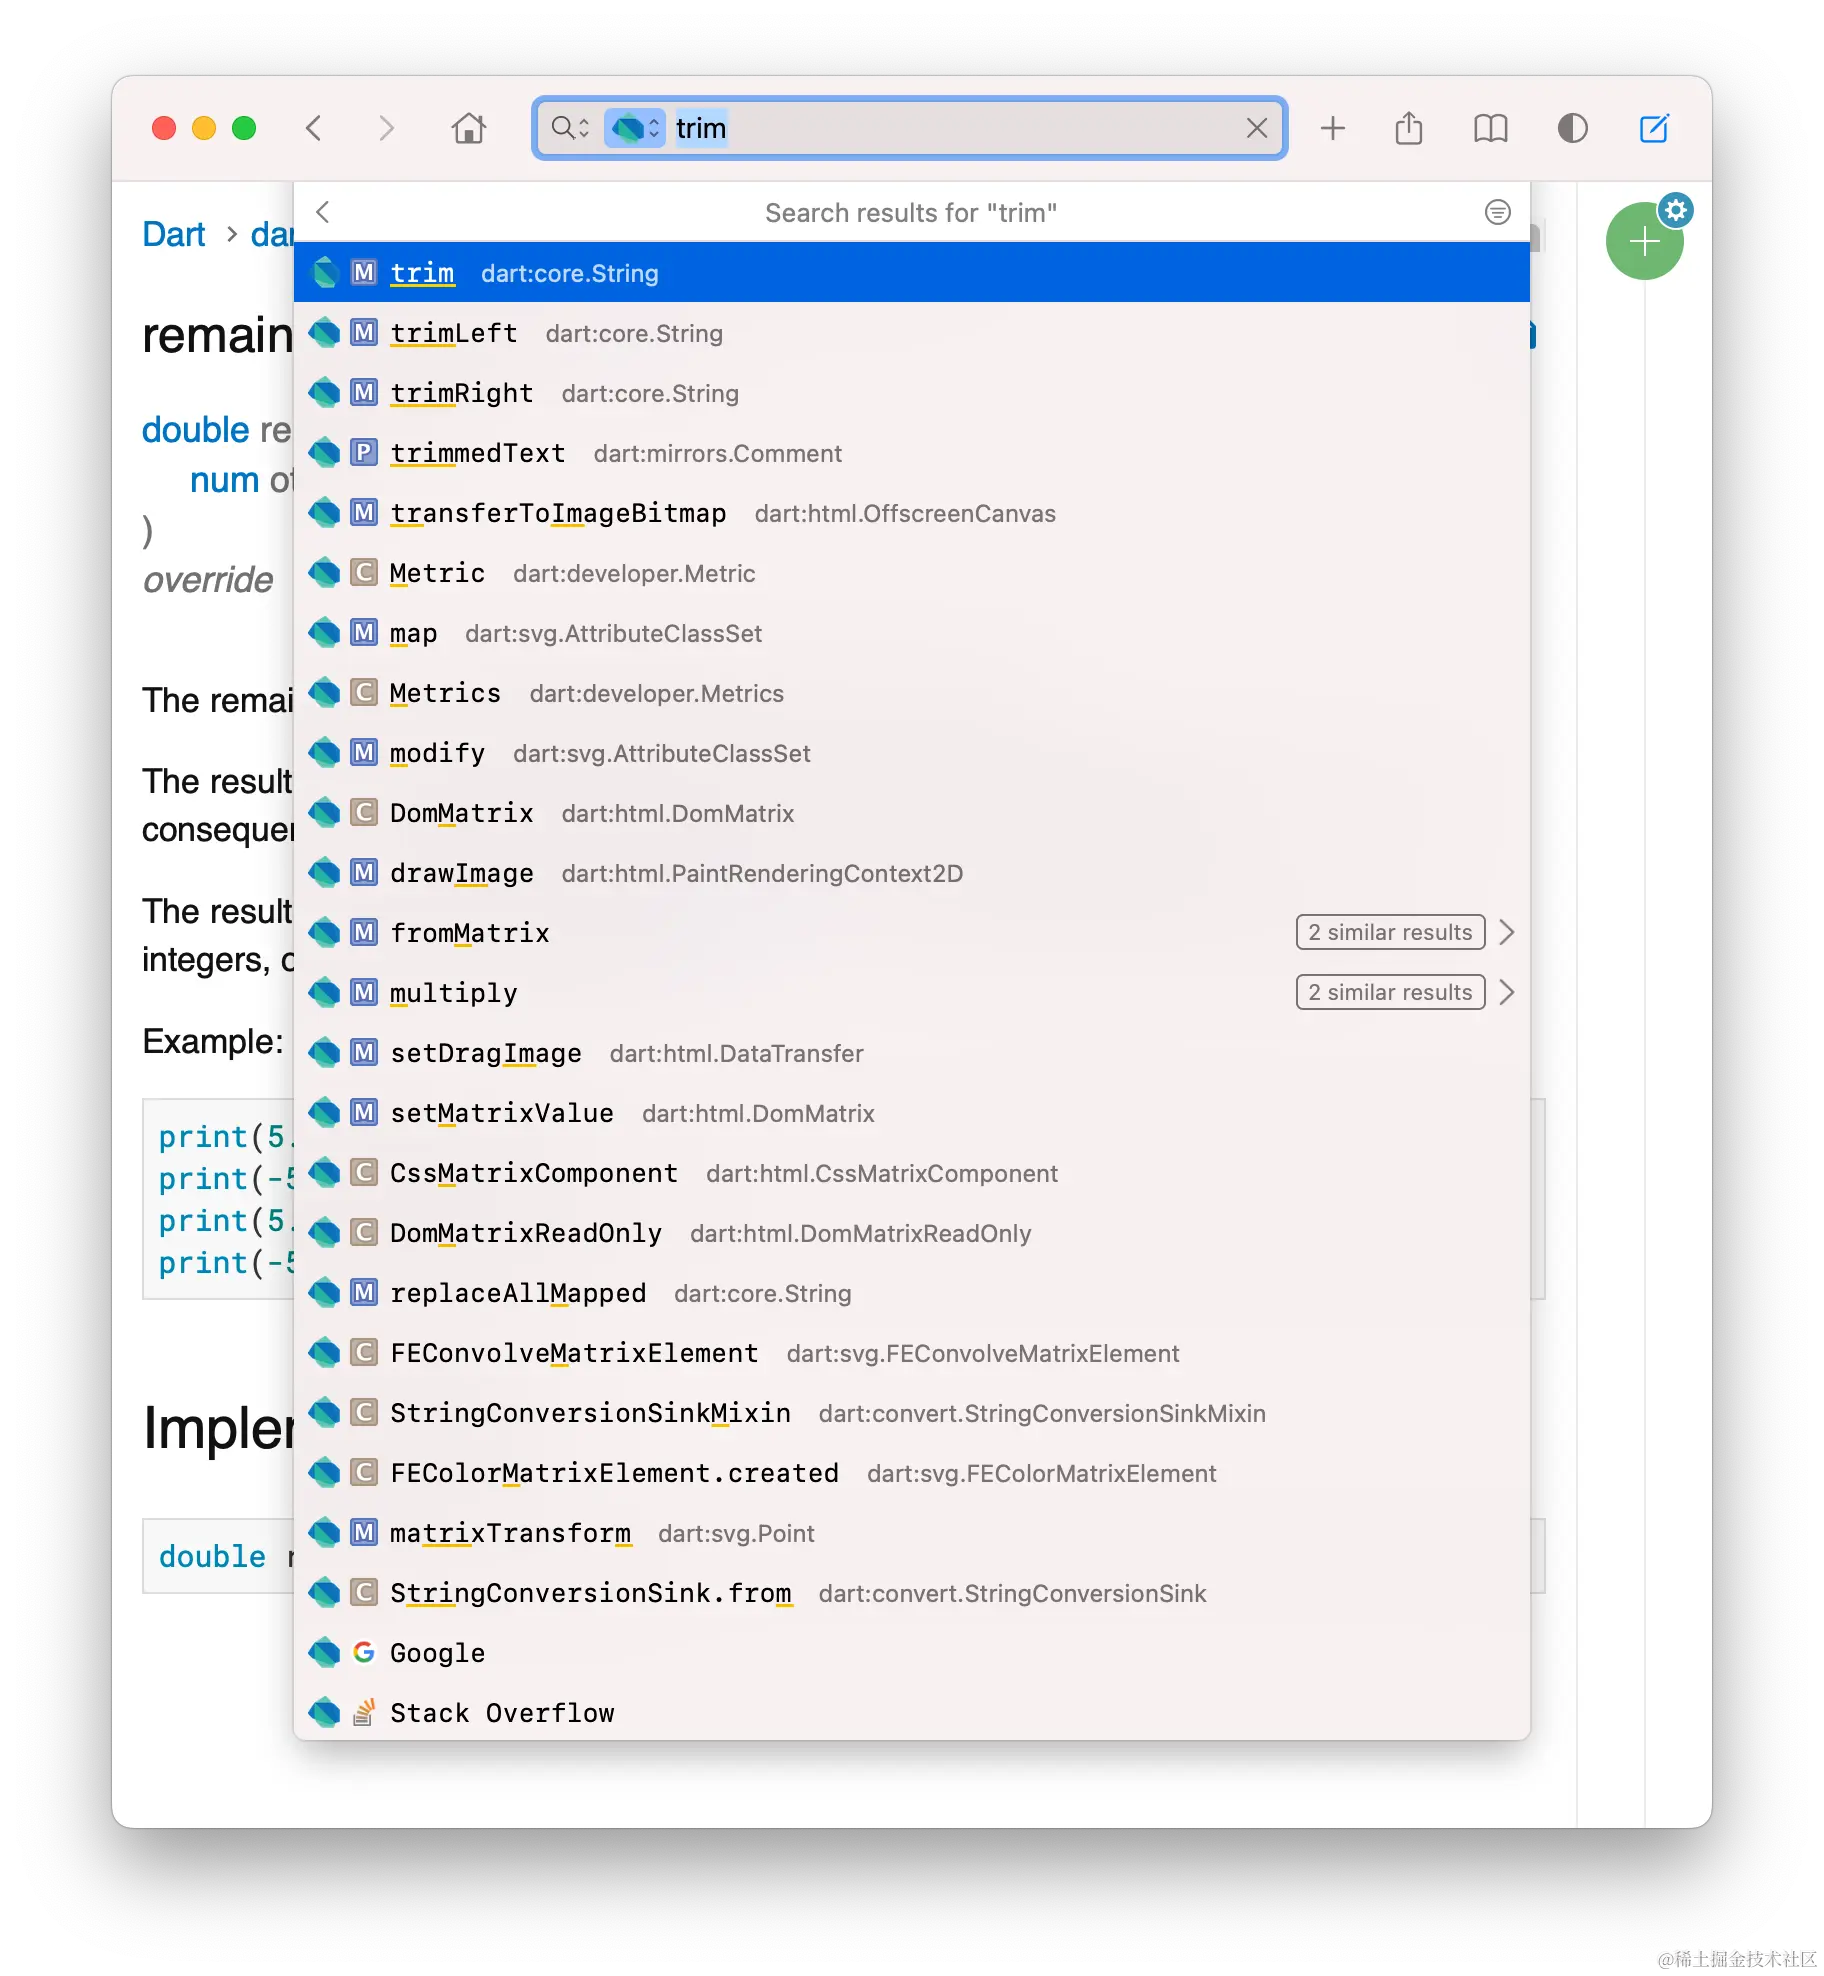The height and width of the screenshot is (1976, 1824).
Task: Open the map AttributeClassSet result
Action: [911, 632]
